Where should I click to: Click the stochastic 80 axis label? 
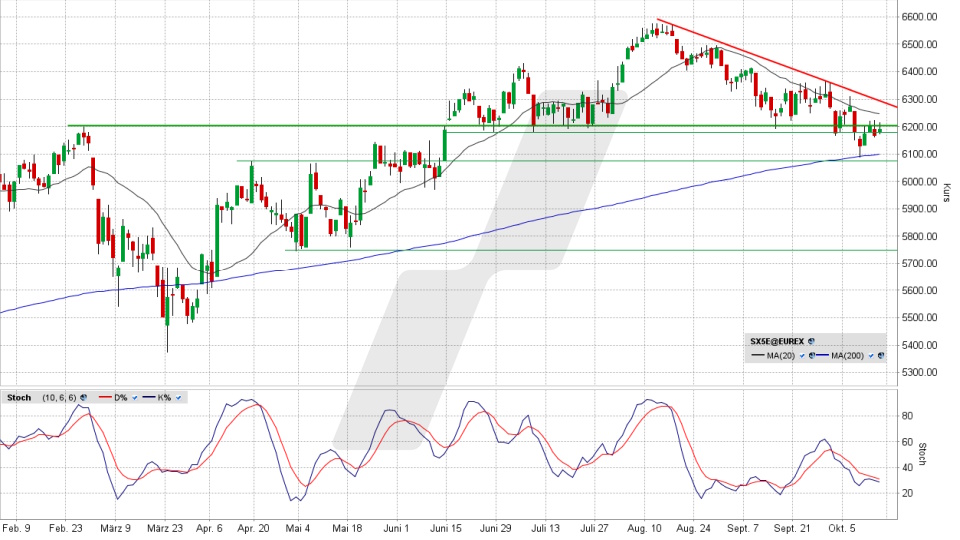(907, 416)
